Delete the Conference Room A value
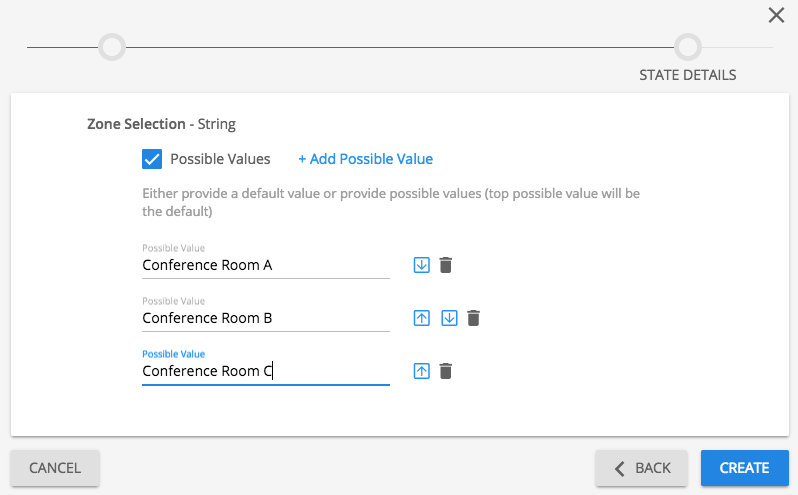This screenshot has height=495, width=798. pos(446,265)
